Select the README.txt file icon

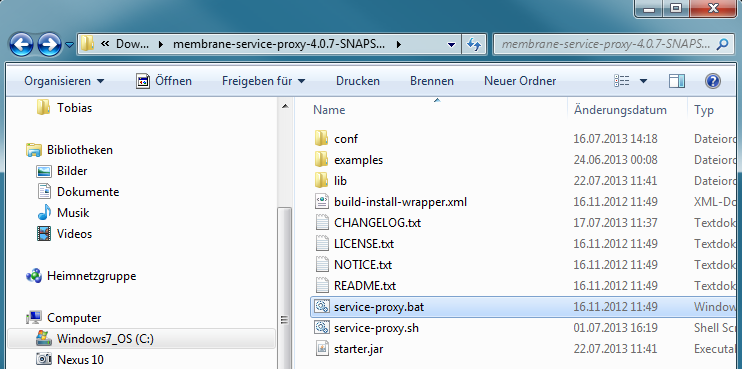(x=322, y=286)
